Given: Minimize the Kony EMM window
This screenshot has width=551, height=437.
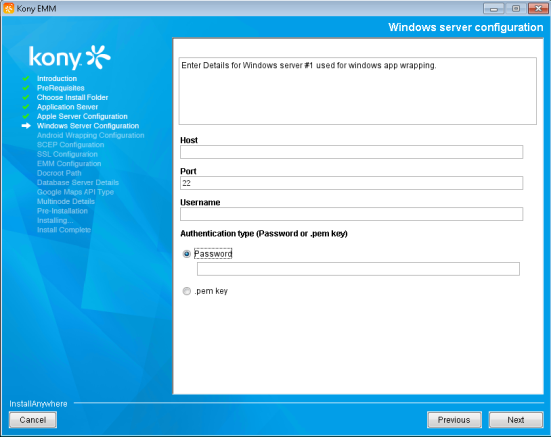Looking at the screenshot, I should (x=493, y=8).
